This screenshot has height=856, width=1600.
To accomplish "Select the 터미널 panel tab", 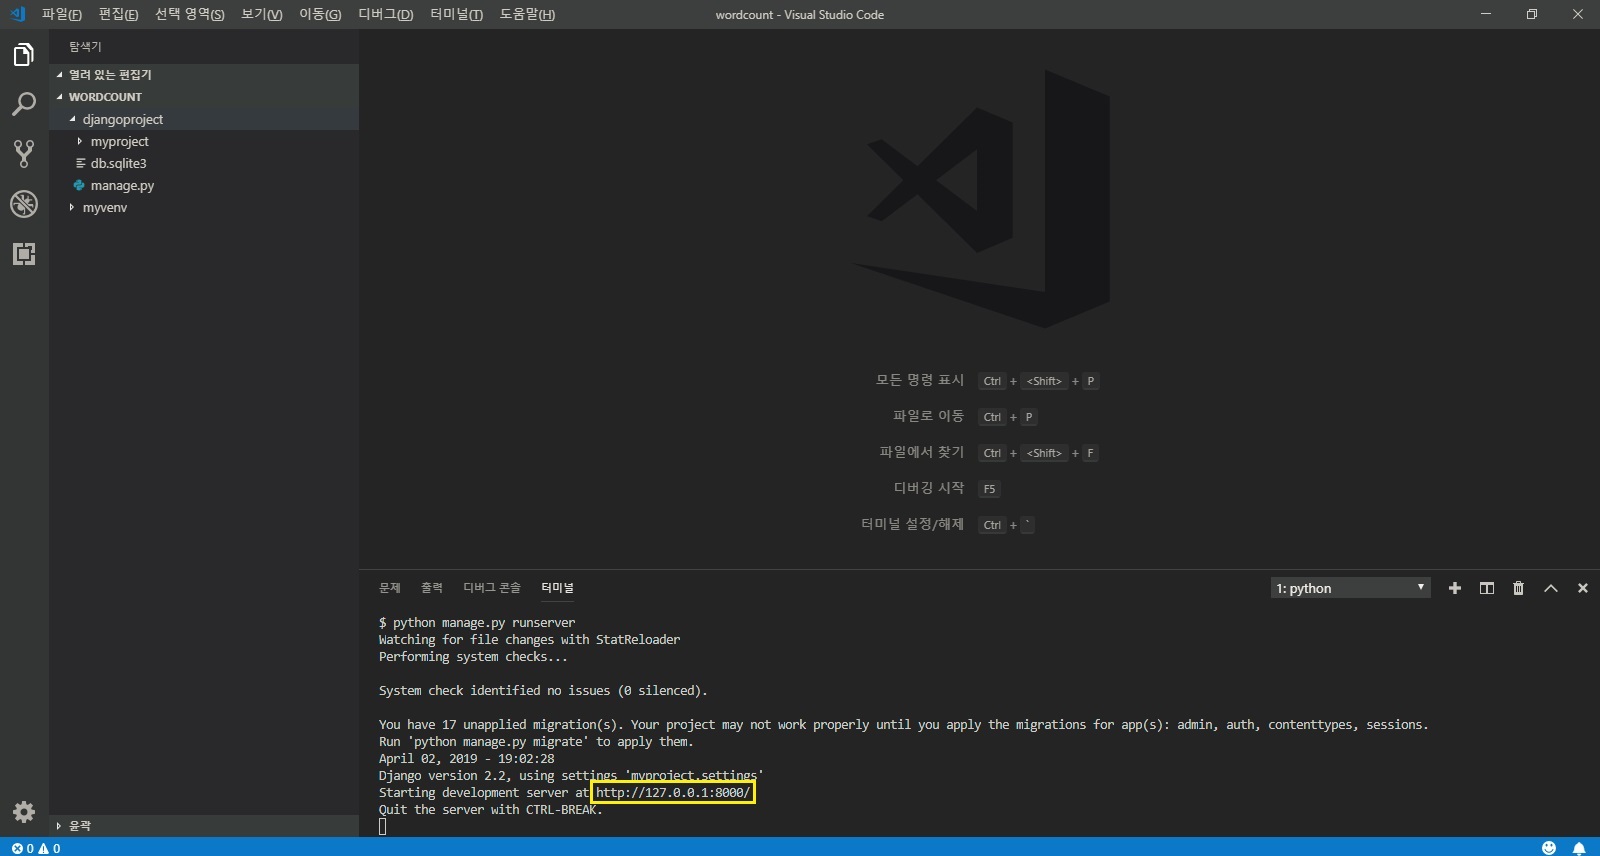I will tap(557, 588).
